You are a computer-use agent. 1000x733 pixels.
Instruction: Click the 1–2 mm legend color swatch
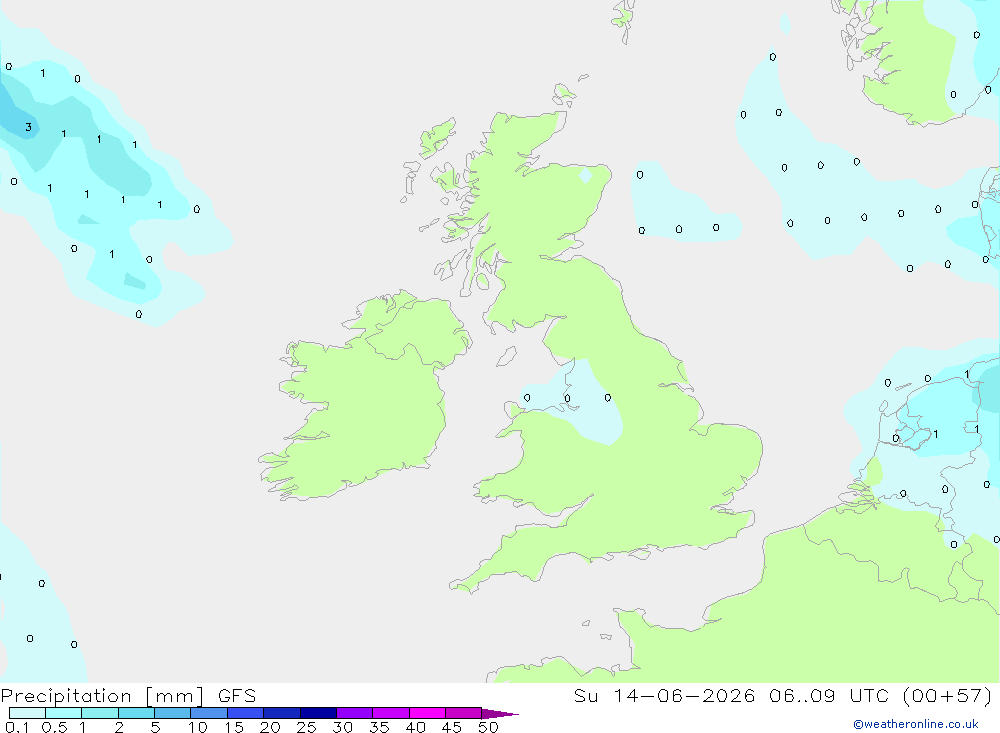click(x=100, y=713)
